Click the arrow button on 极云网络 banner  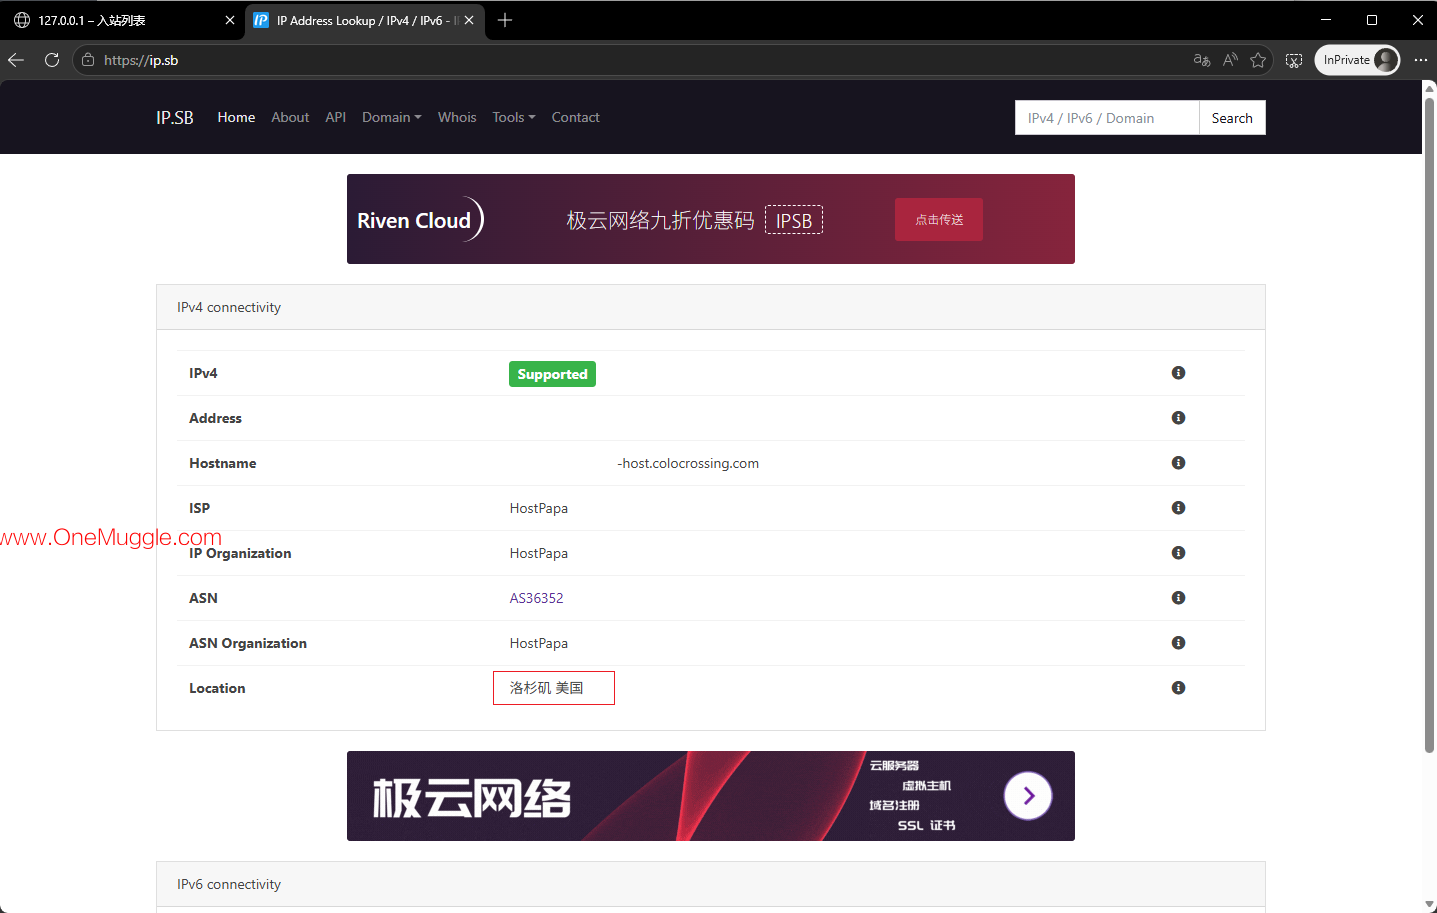(x=1028, y=796)
